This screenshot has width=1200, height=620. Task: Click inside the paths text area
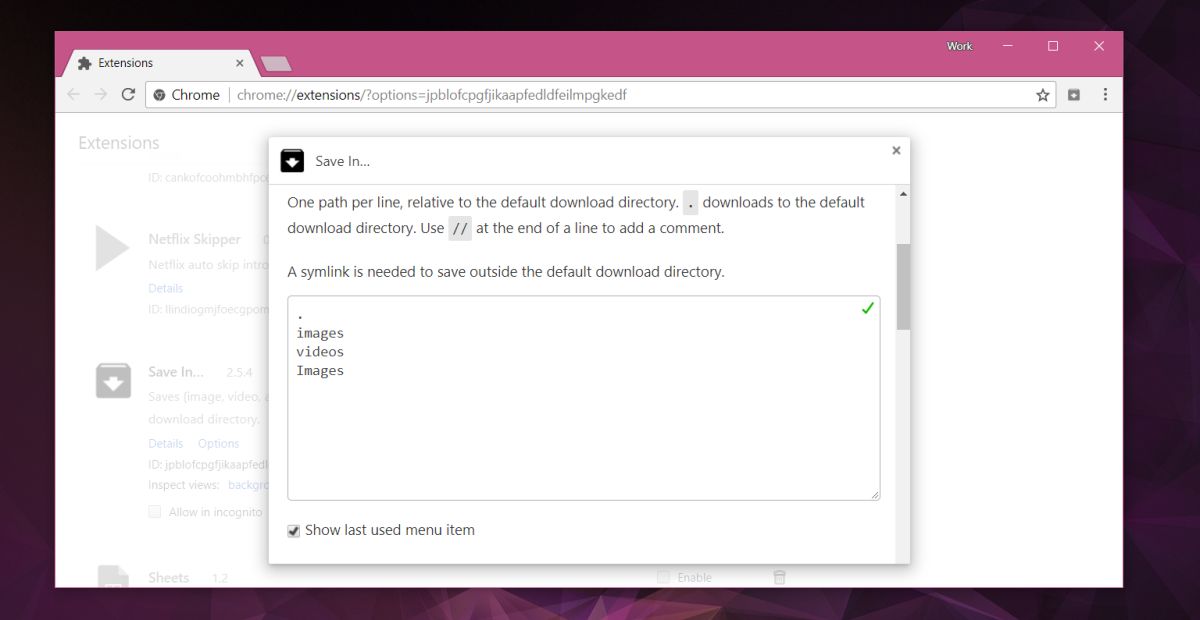pyautogui.click(x=584, y=398)
